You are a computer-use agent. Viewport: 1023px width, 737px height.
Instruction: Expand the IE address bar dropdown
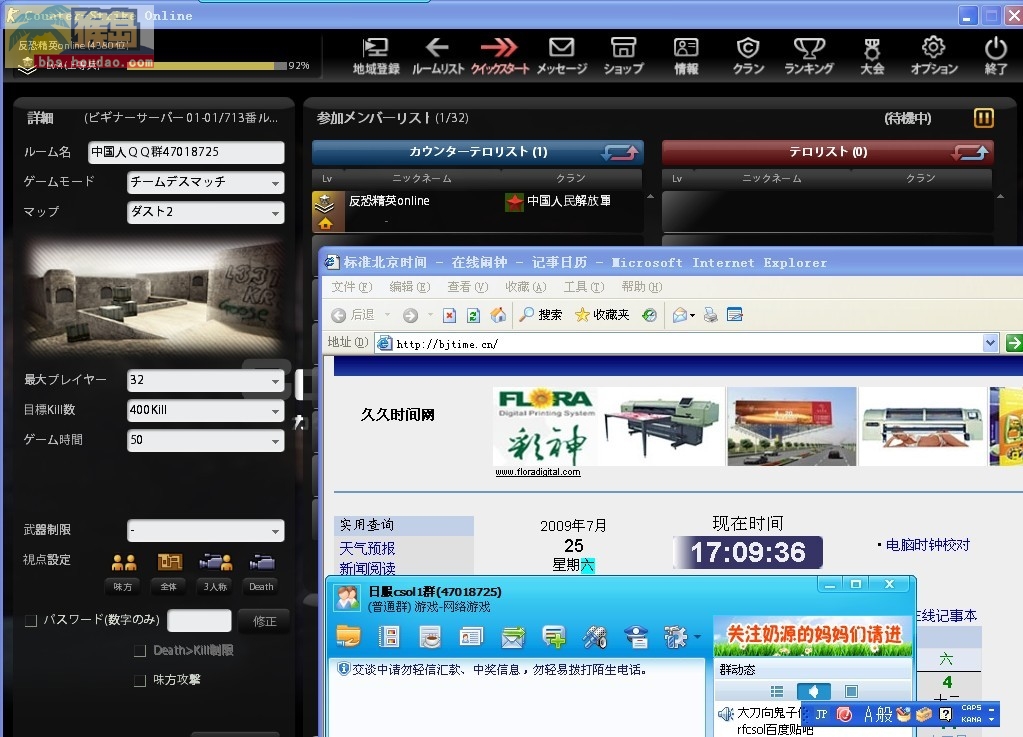(990, 342)
